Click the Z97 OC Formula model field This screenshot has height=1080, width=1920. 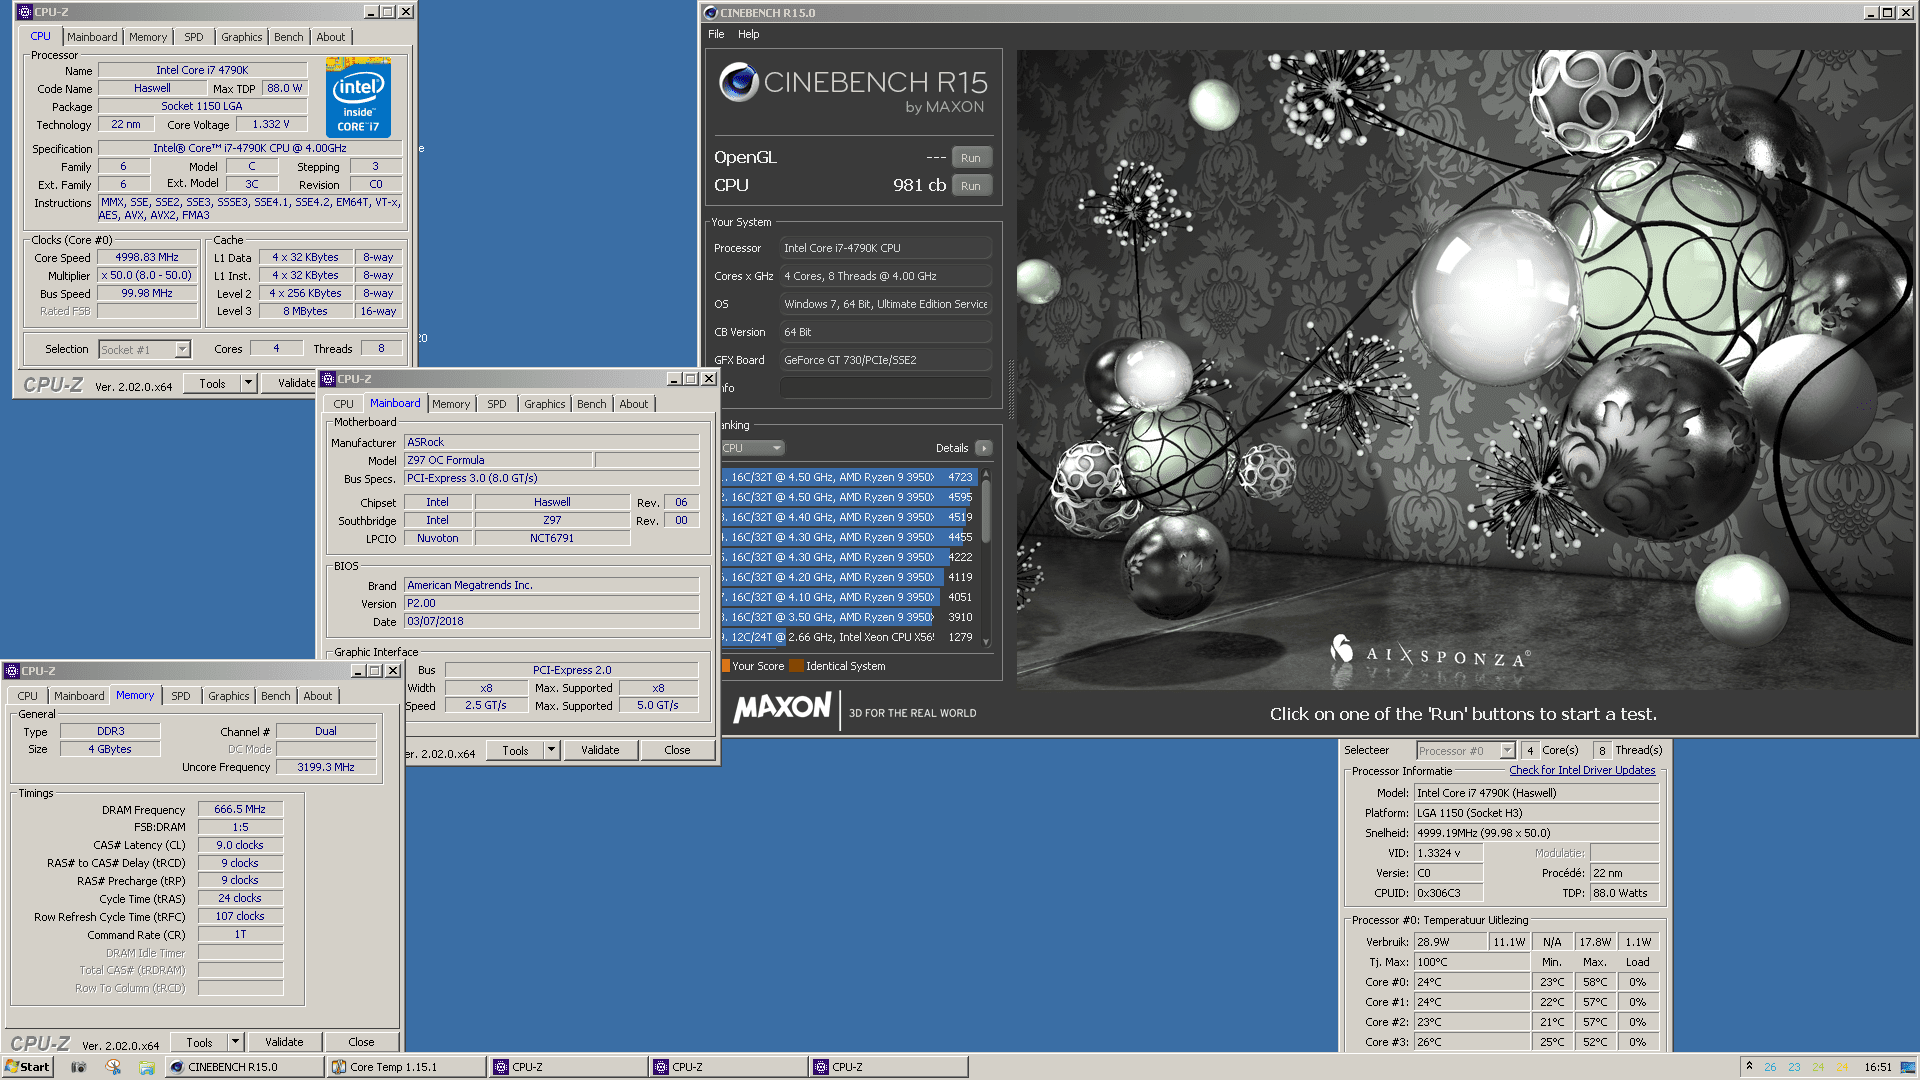point(498,460)
